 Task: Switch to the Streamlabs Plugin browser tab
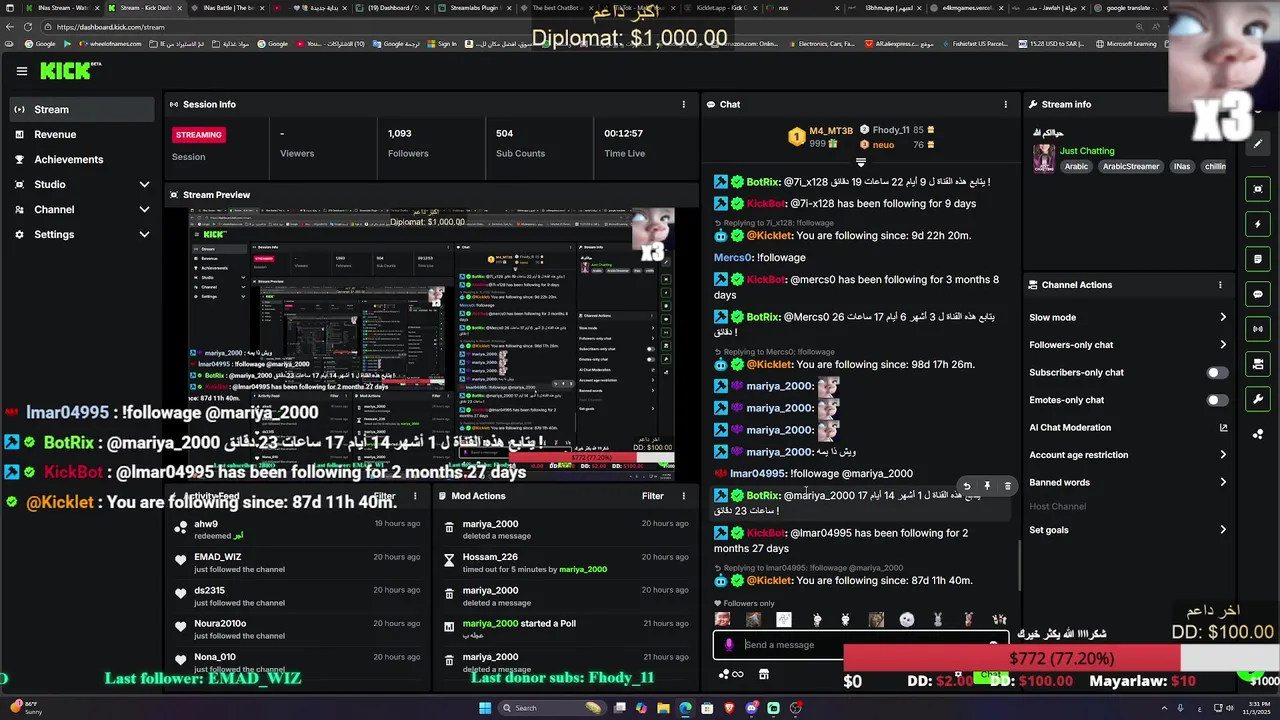point(476,8)
